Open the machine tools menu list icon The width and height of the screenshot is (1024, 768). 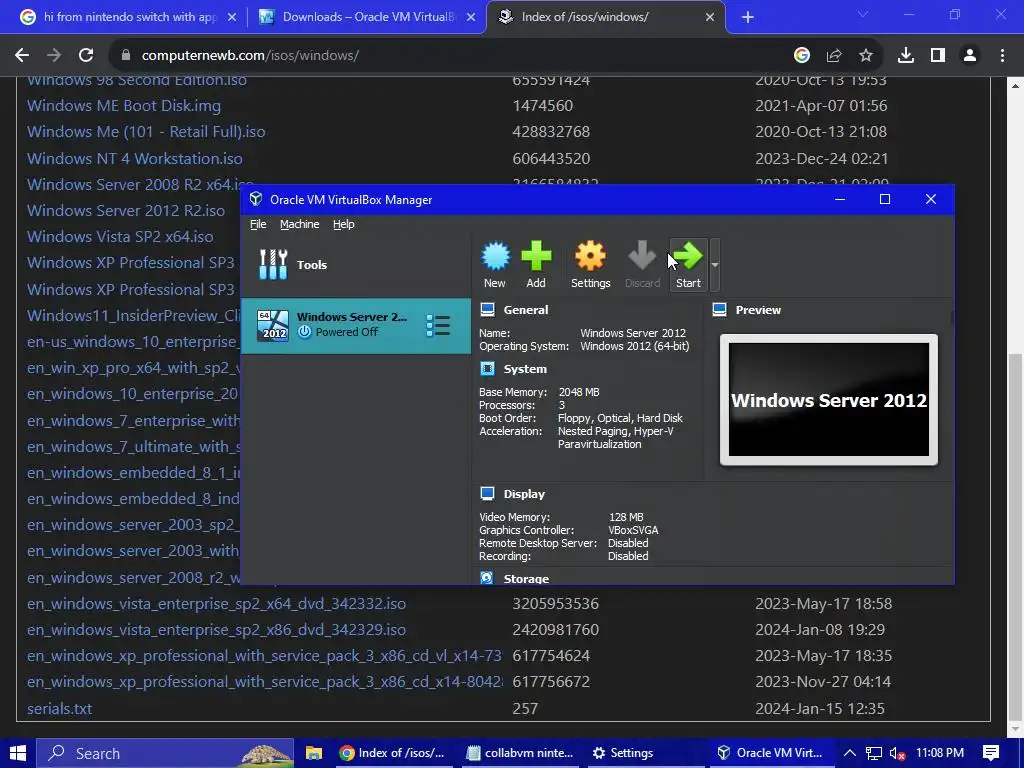coord(438,325)
